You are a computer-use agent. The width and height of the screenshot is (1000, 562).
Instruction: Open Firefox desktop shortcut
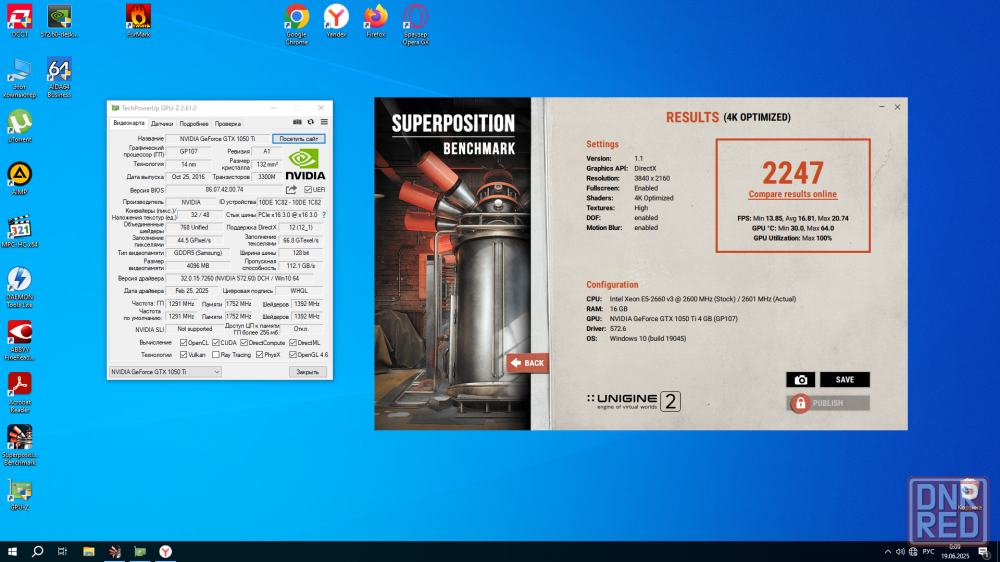click(x=376, y=21)
